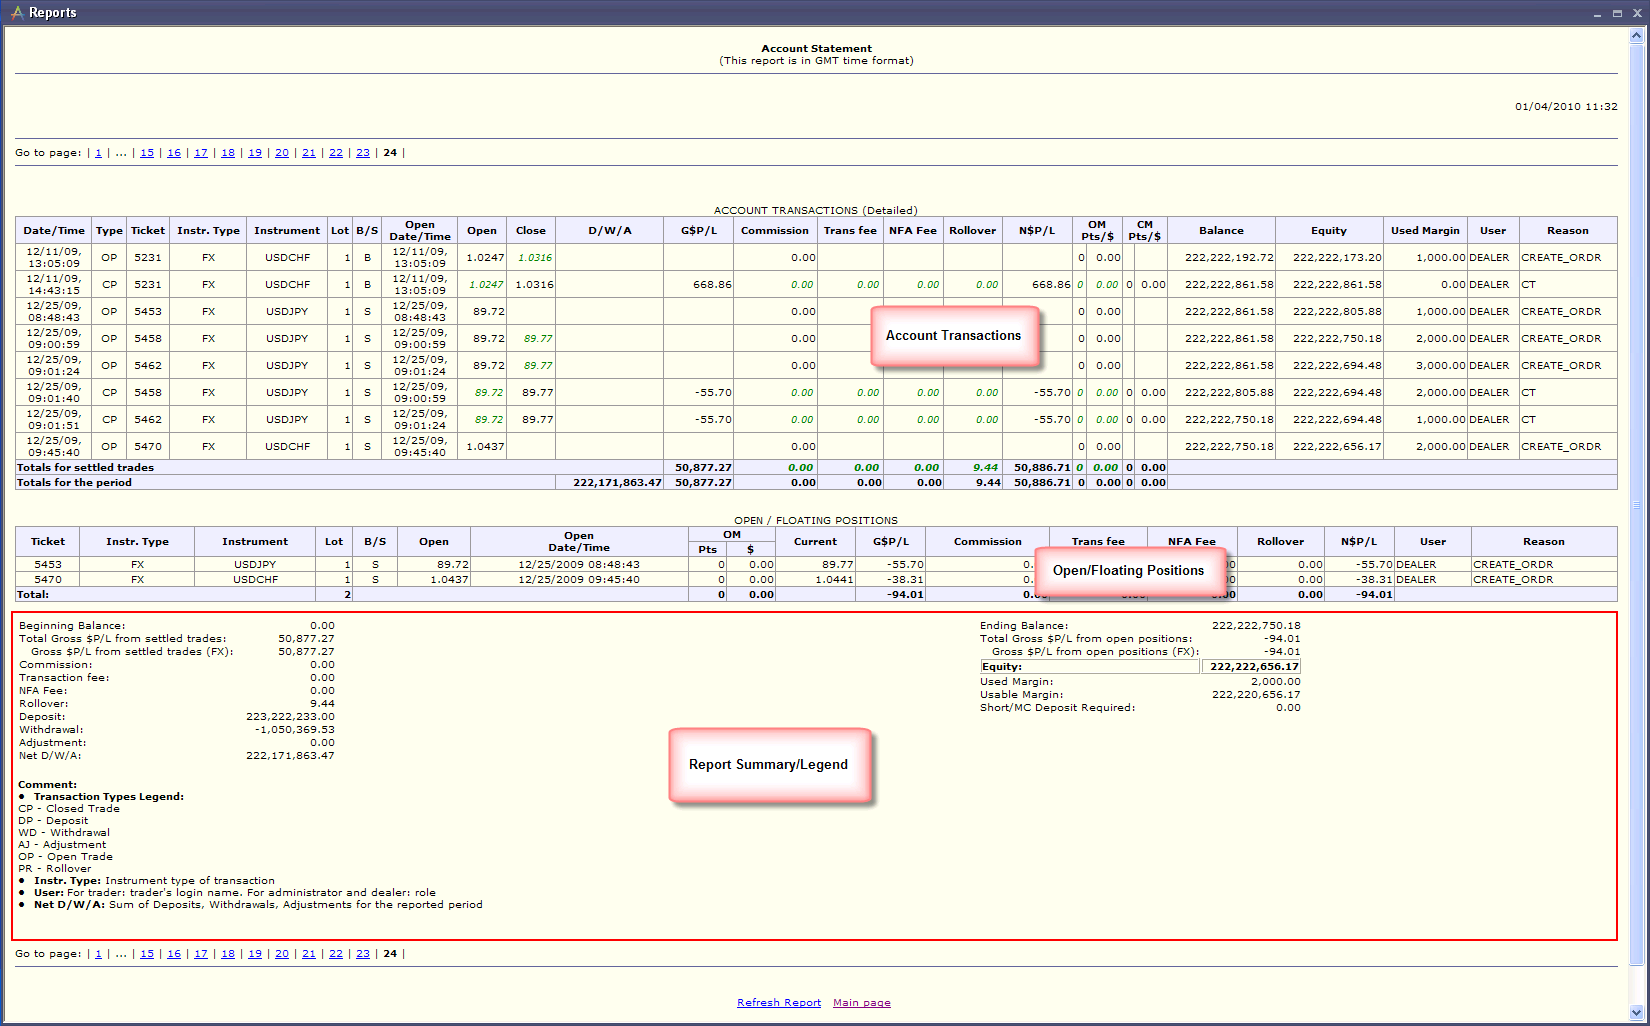Click the current price 1.0441
Screen dimensions: 1650x1026
[x=834, y=580]
